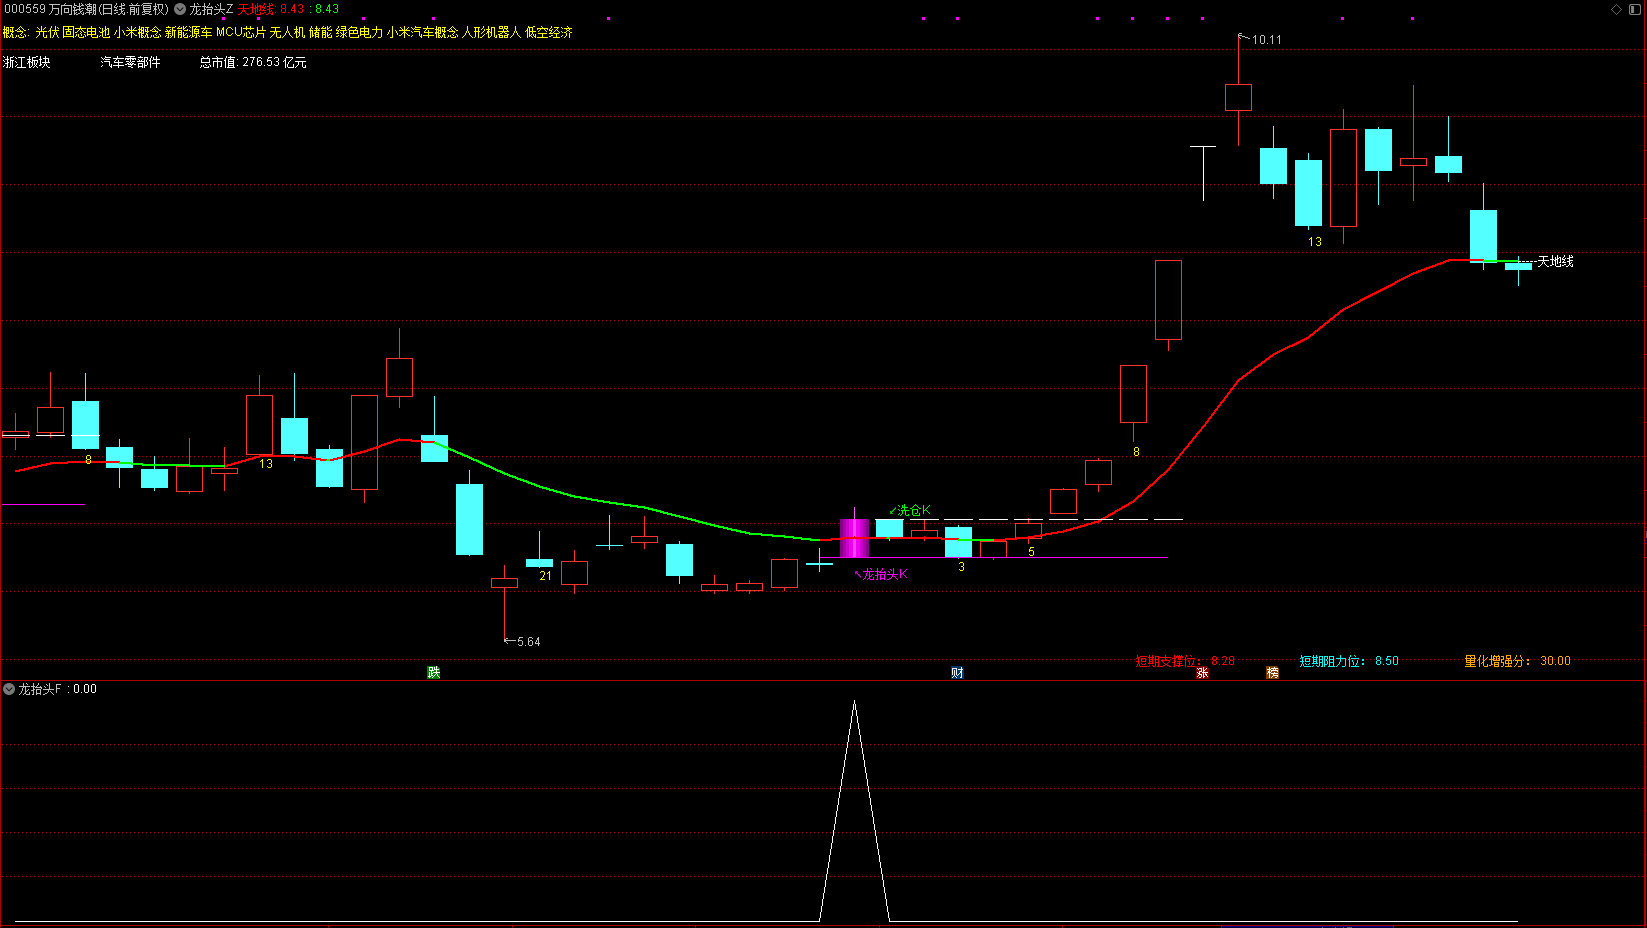This screenshot has height=928, width=1647.
Task: Click the white spike peak in 龙抬头F panel
Action: (x=854, y=702)
